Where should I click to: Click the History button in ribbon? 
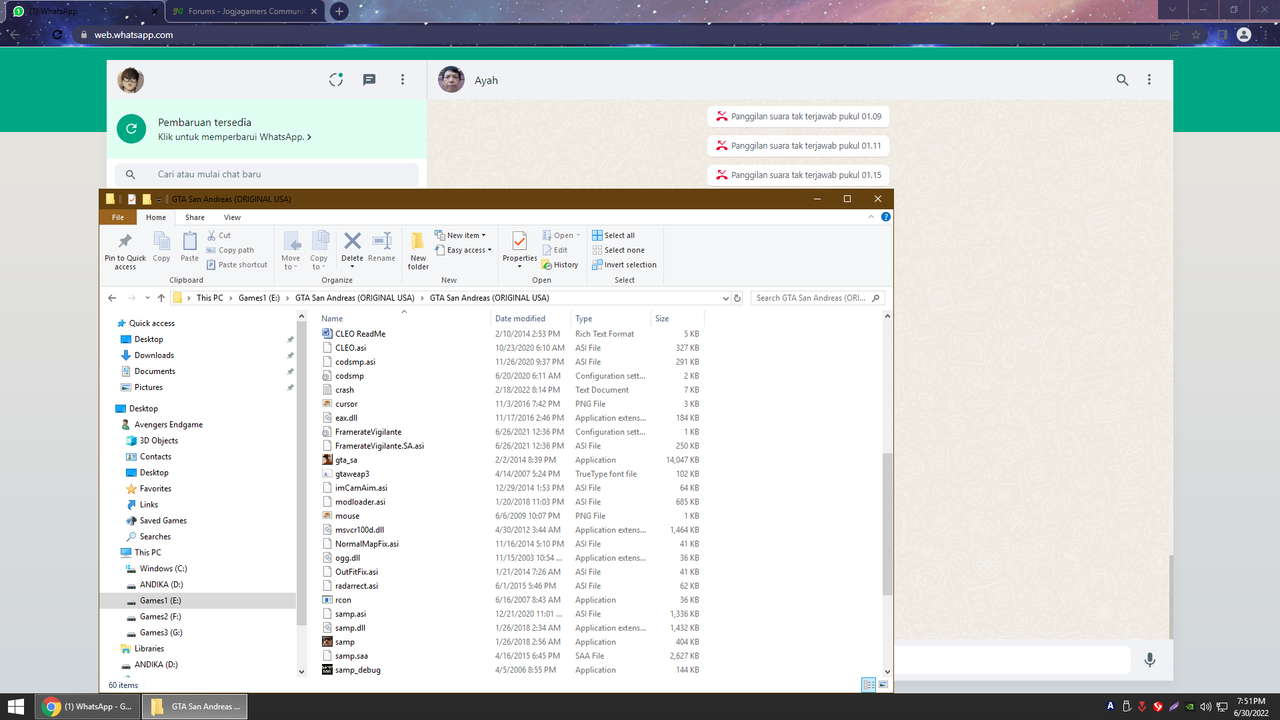pyautogui.click(x=560, y=265)
